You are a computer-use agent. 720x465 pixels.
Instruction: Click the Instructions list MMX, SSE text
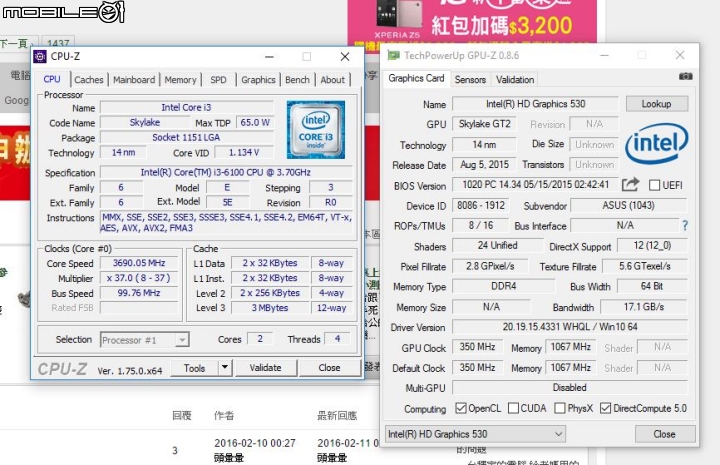[227, 223]
